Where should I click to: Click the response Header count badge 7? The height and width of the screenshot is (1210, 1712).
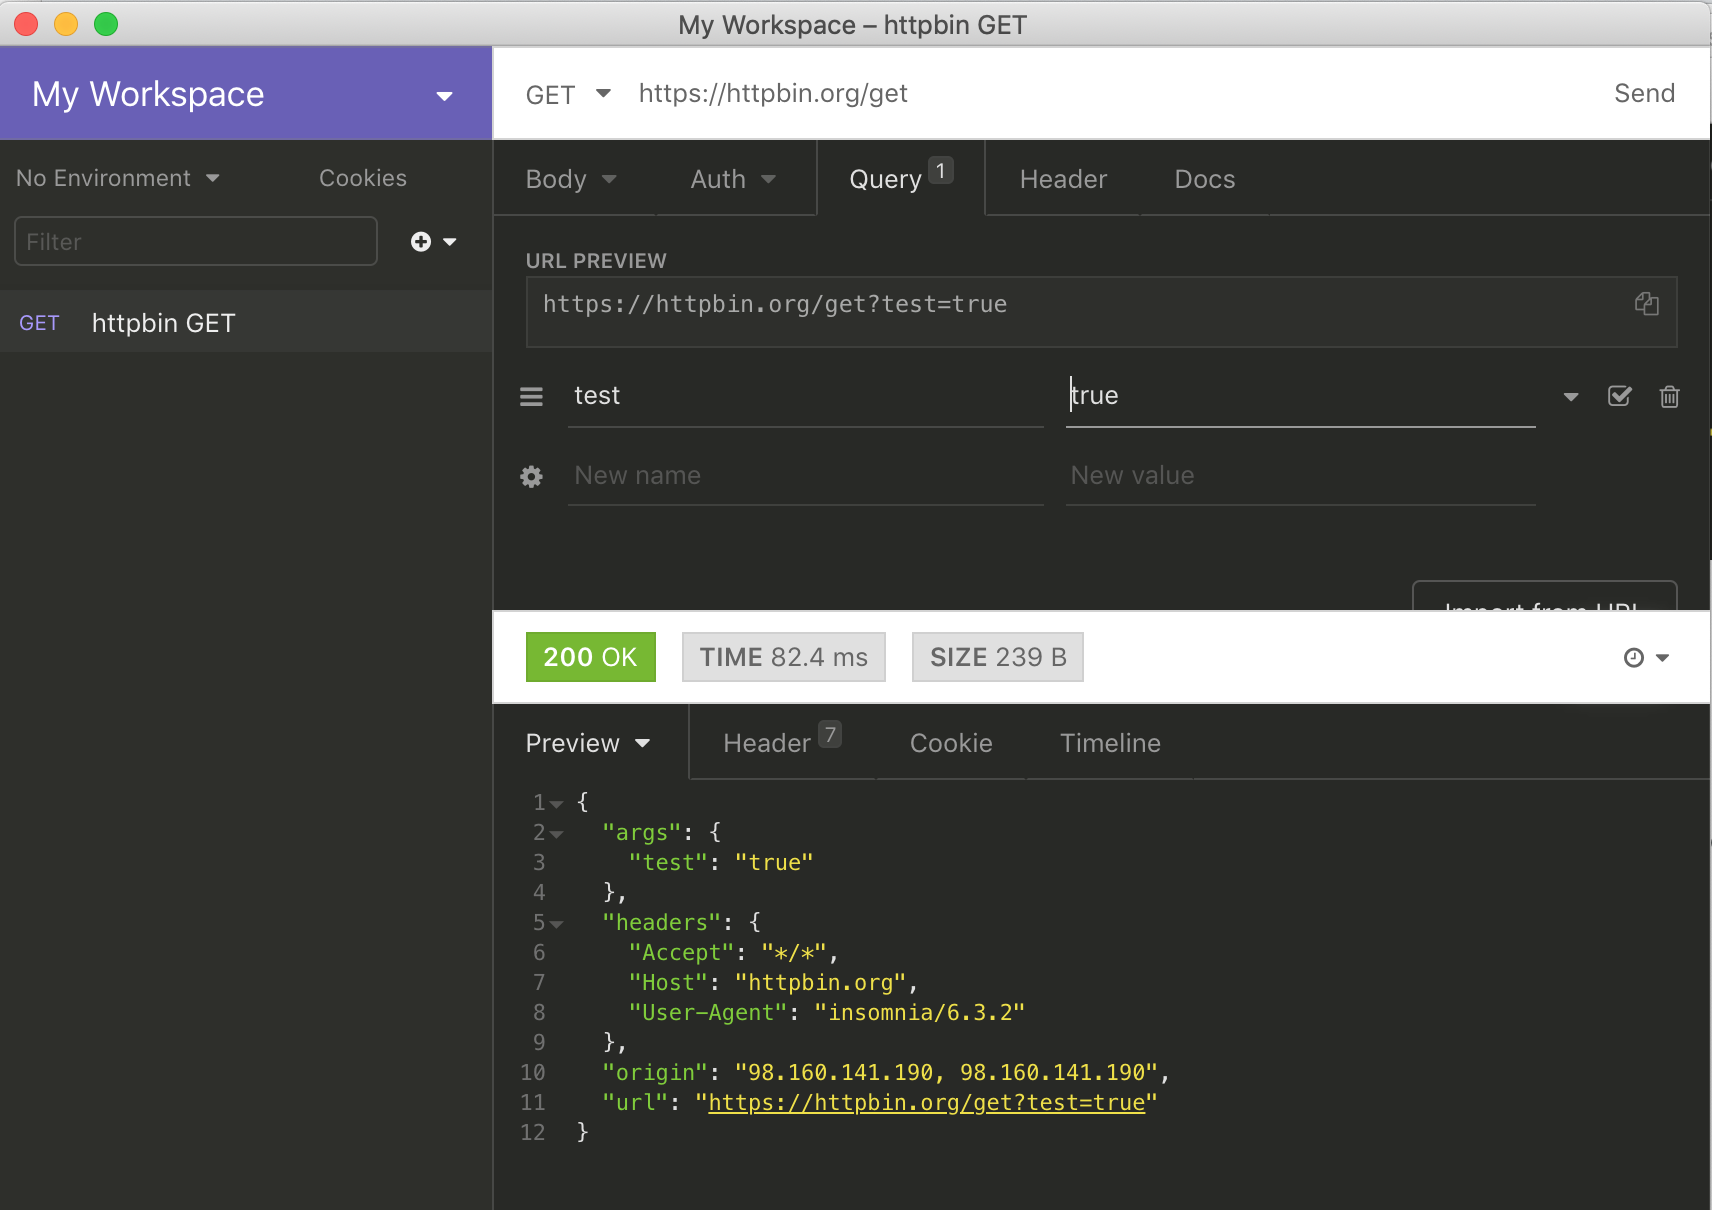(x=830, y=734)
